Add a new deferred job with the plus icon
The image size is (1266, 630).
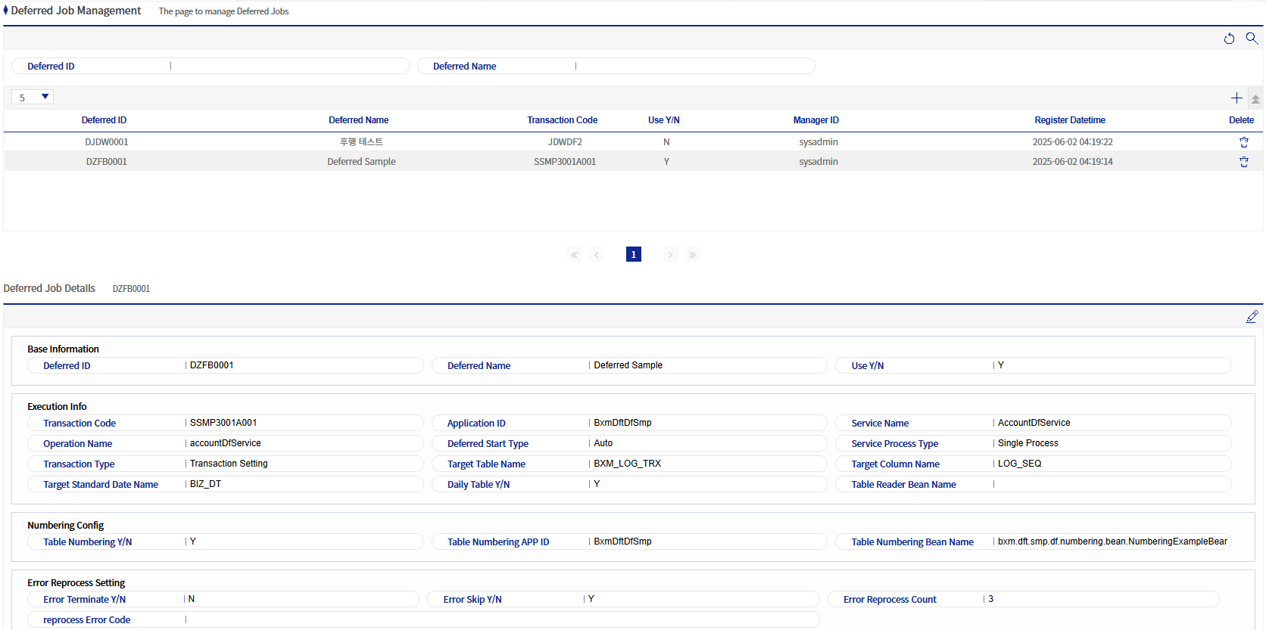coord(1236,98)
